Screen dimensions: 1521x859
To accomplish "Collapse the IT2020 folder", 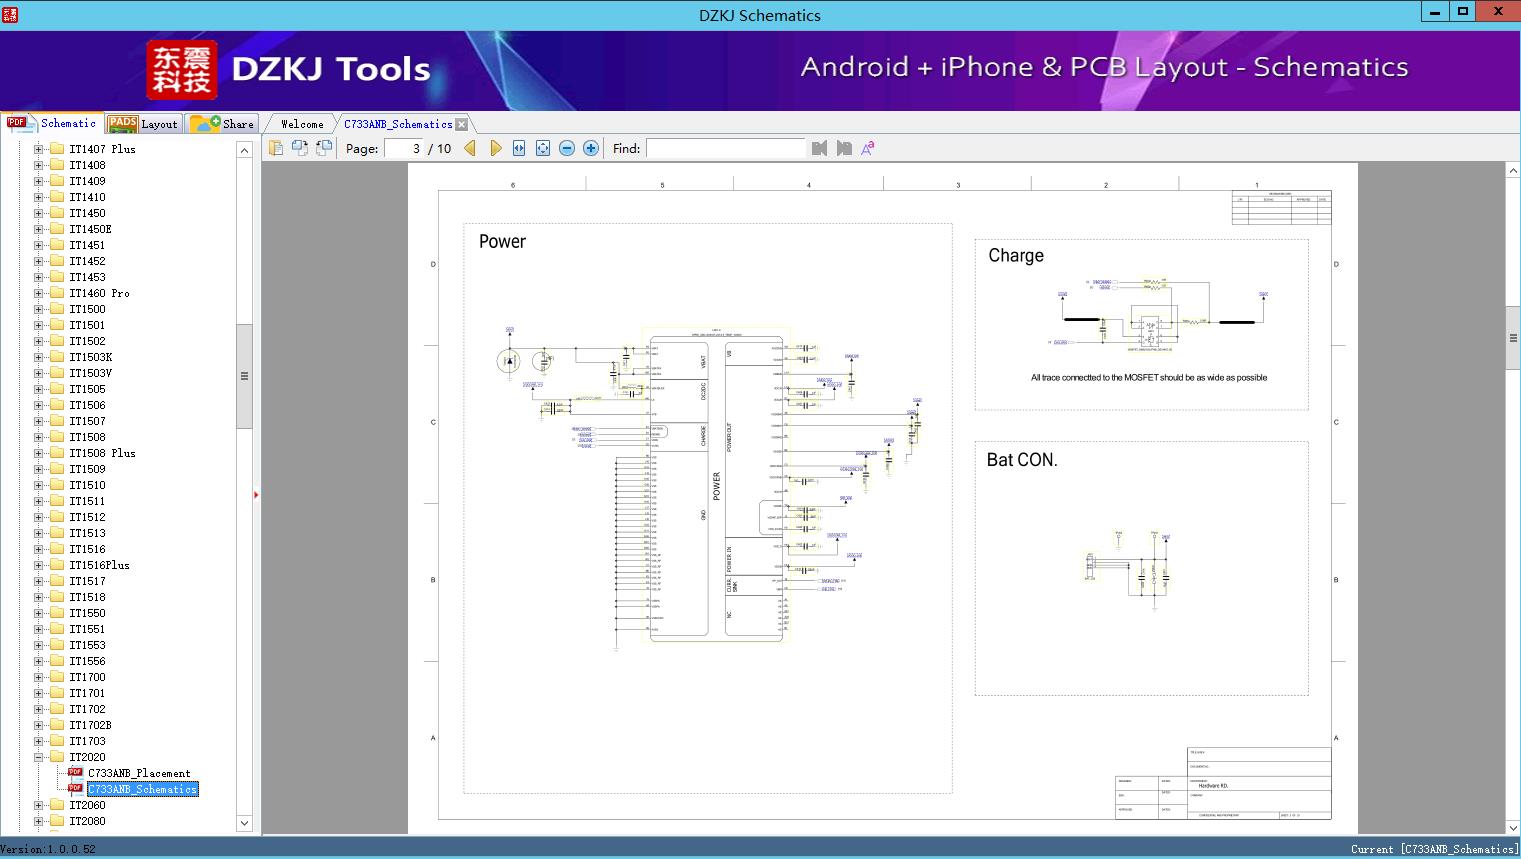I will pos(39,757).
